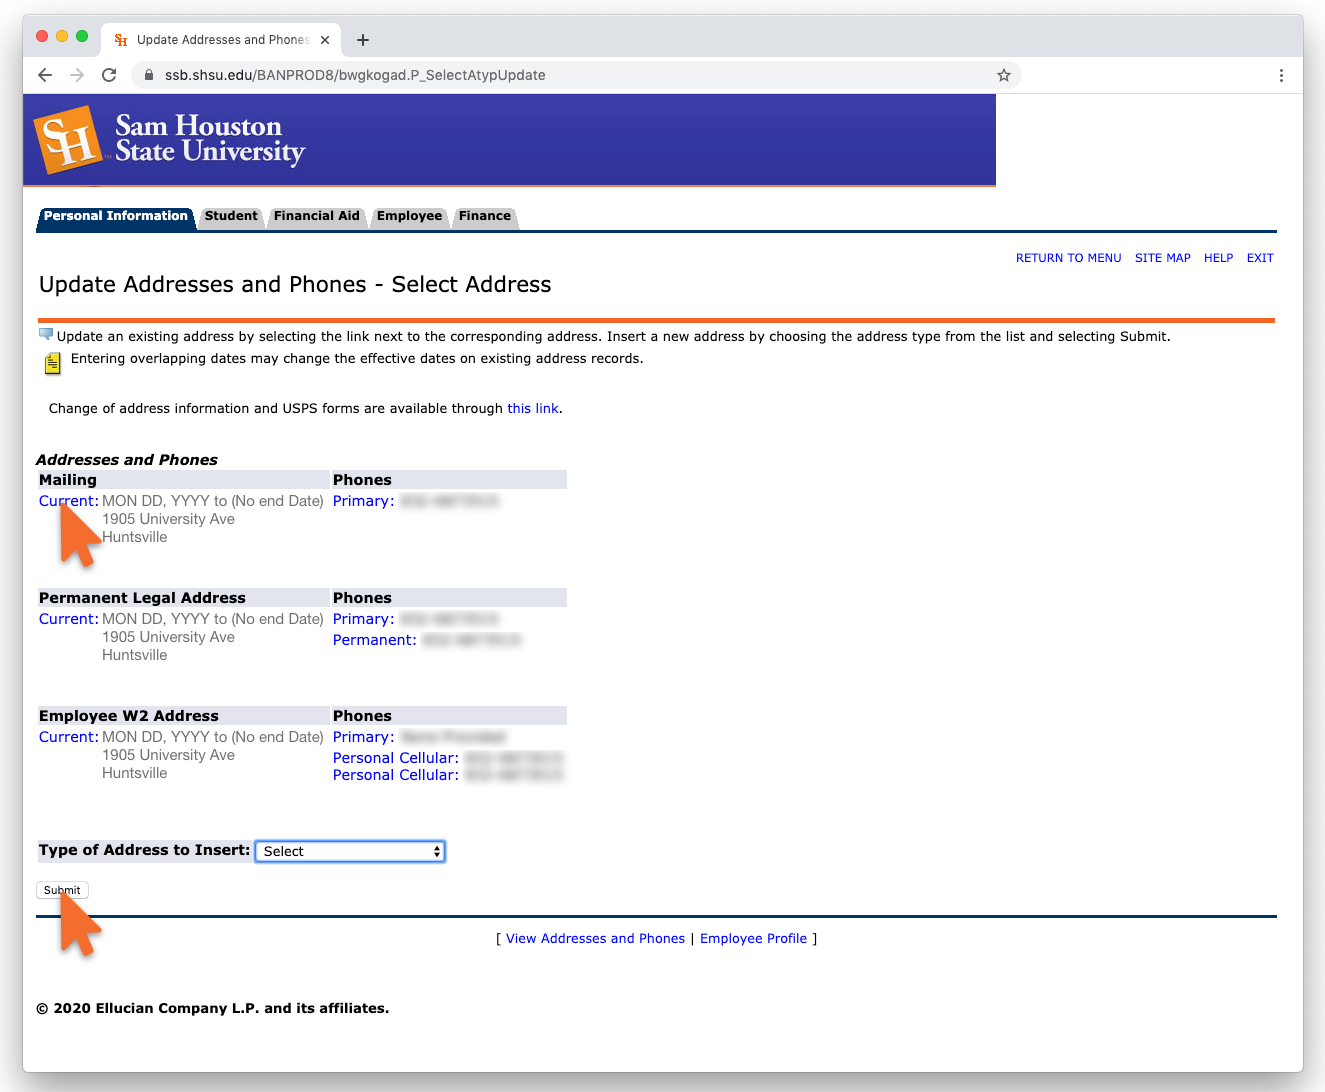Select the Finance tab
The height and width of the screenshot is (1092, 1325).
pyautogui.click(x=485, y=216)
